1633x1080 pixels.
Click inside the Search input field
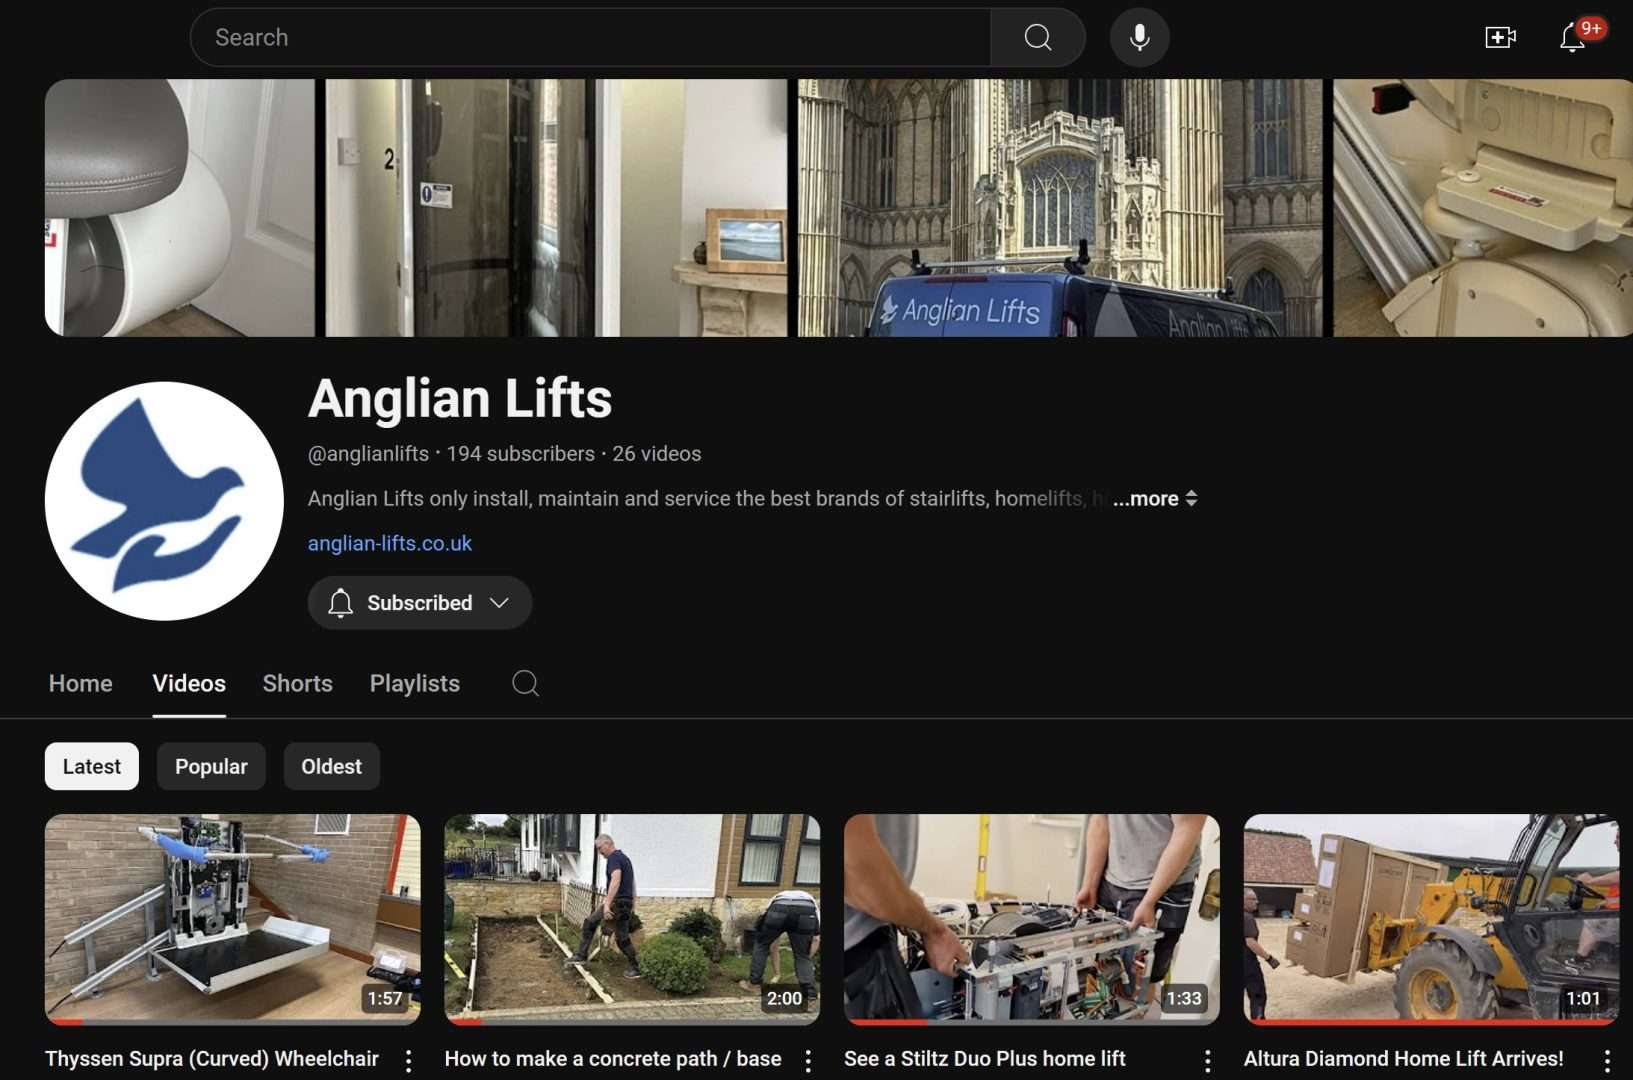coord(591,38)
